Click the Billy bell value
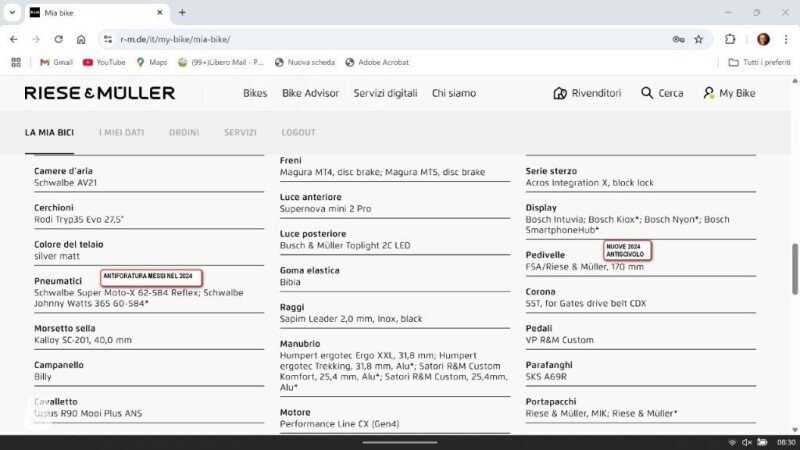This screenshot has width=800, height=450. (43, 377)
